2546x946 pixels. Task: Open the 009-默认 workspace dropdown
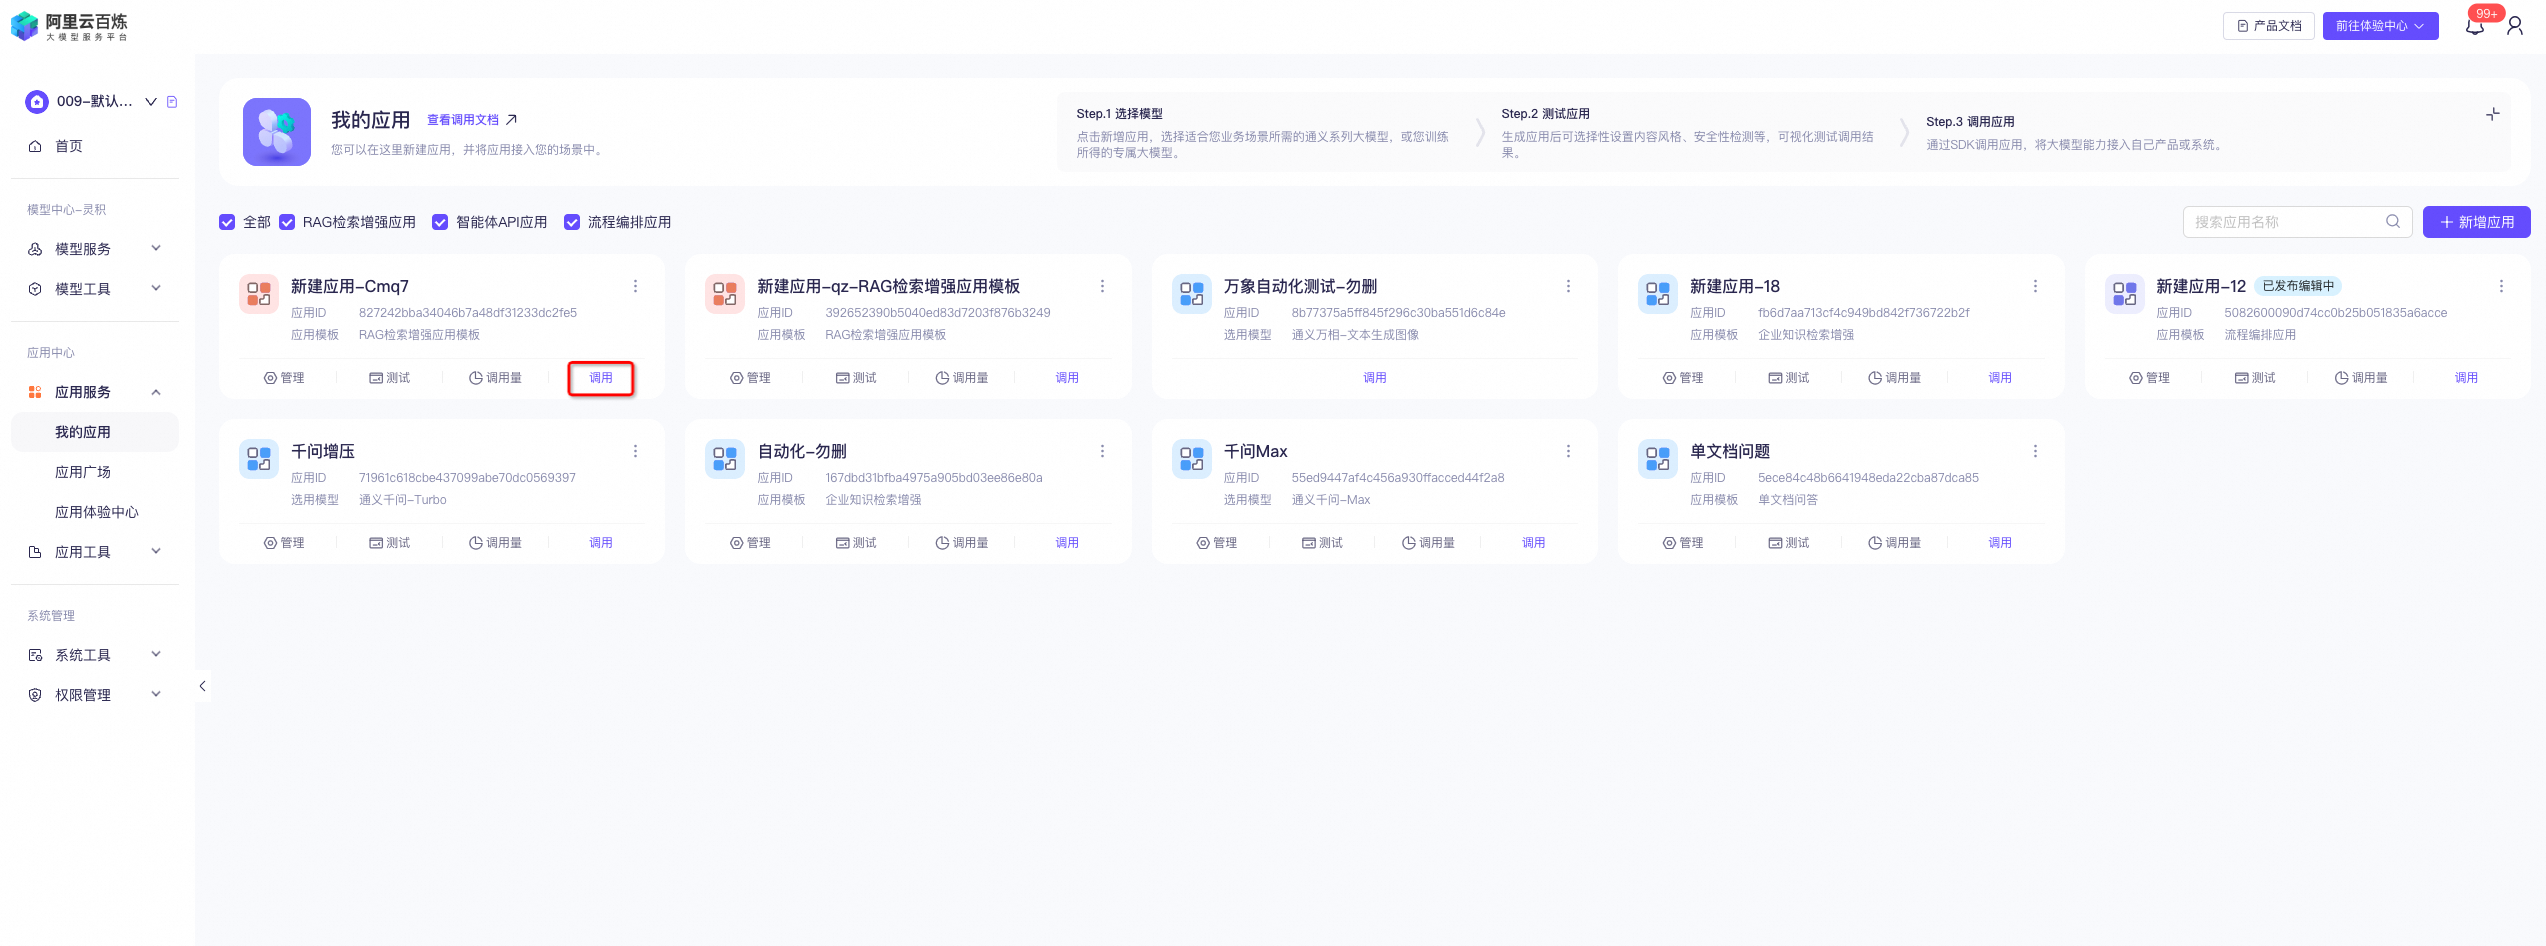(x=151, y=101)
